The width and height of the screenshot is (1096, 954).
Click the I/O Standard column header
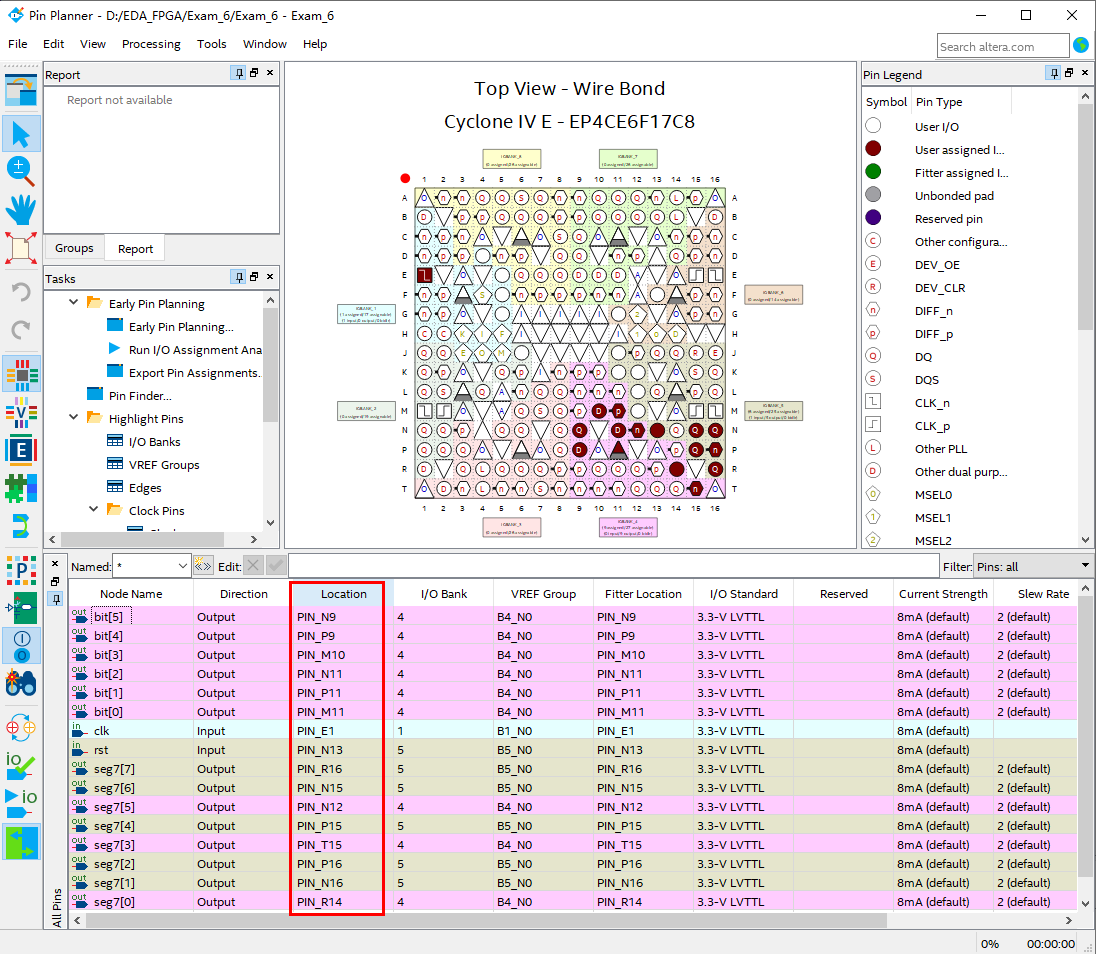[743, 593]
